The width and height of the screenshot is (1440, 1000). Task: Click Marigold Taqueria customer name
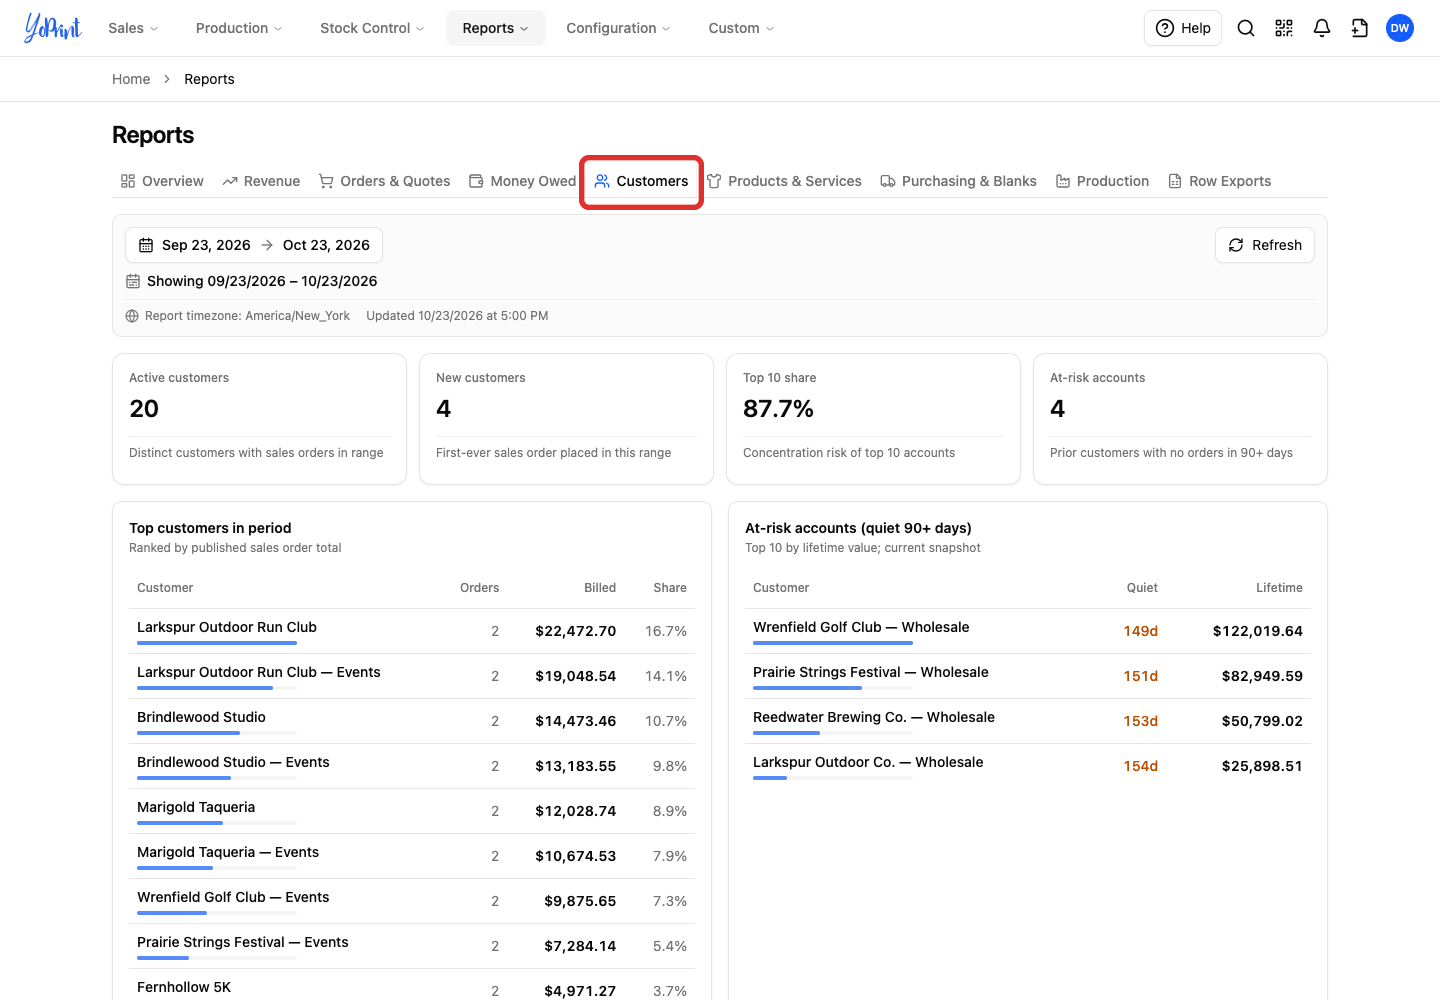click(196, 807)
